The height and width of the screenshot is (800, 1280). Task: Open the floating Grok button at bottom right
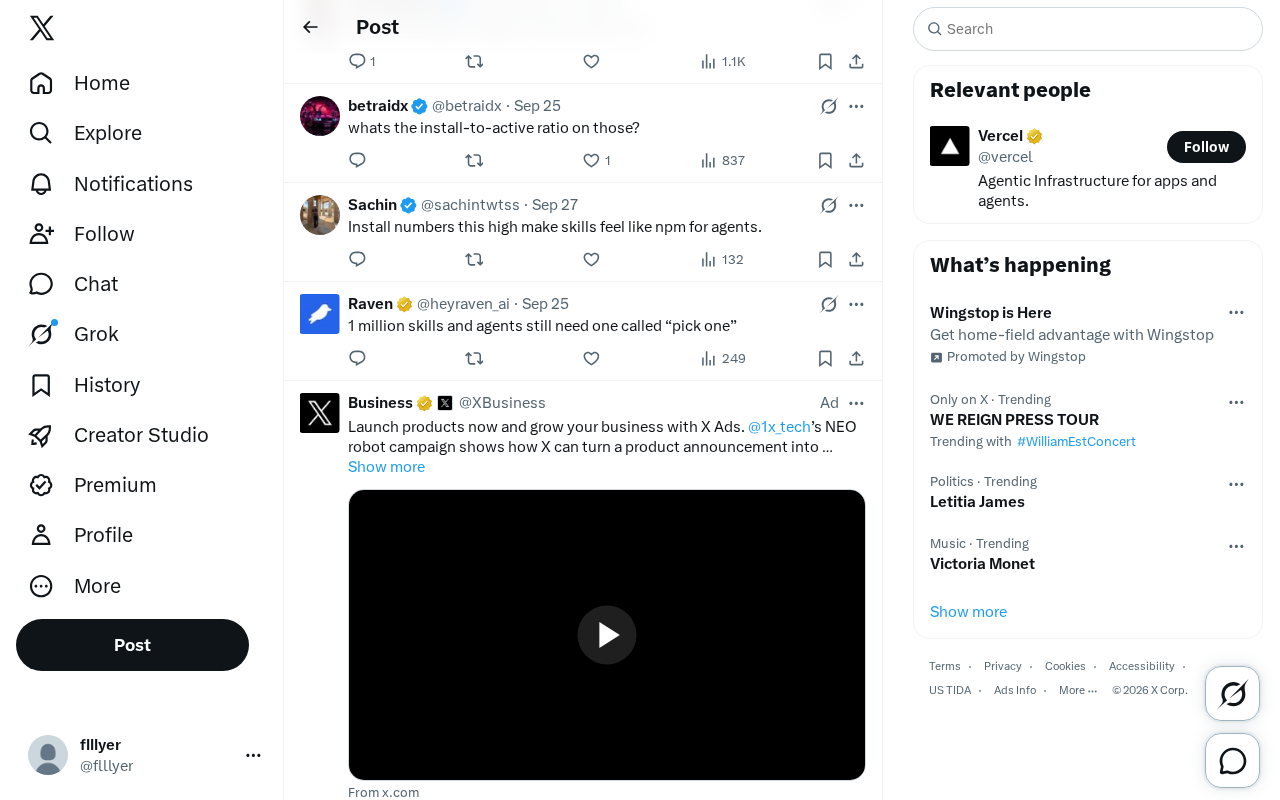click(x=1232, y=693)
